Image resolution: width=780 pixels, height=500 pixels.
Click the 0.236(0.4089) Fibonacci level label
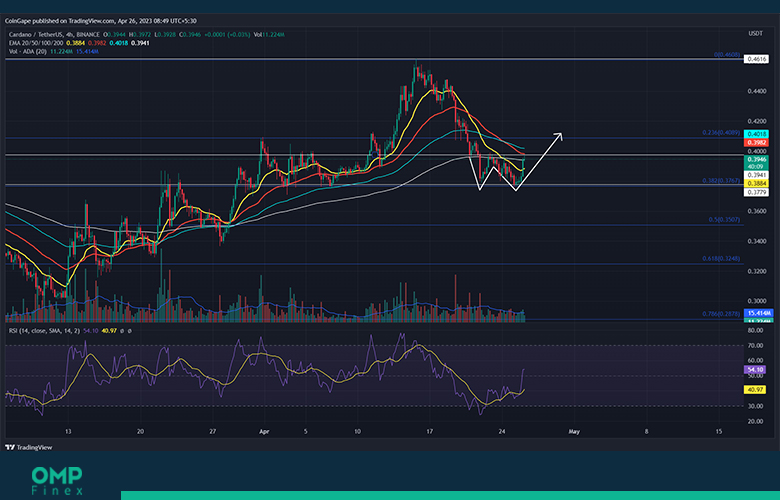721,133
